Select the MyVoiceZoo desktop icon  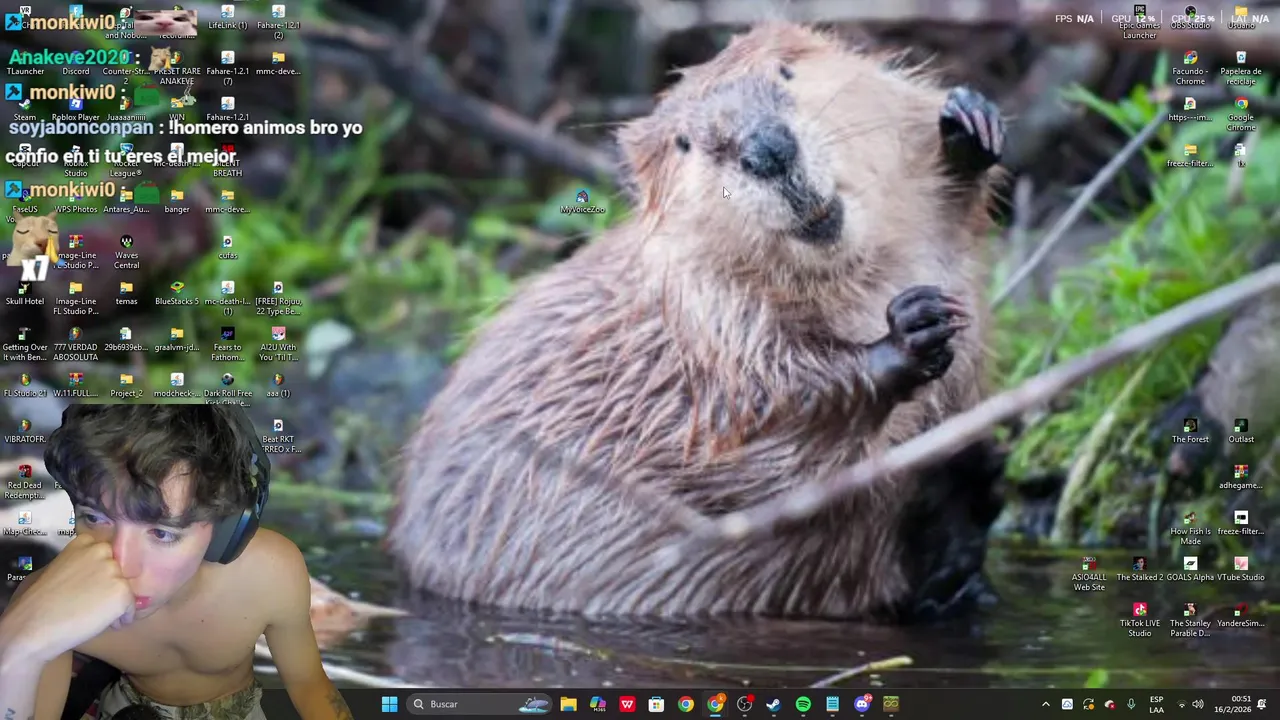(x=582, y=202)
